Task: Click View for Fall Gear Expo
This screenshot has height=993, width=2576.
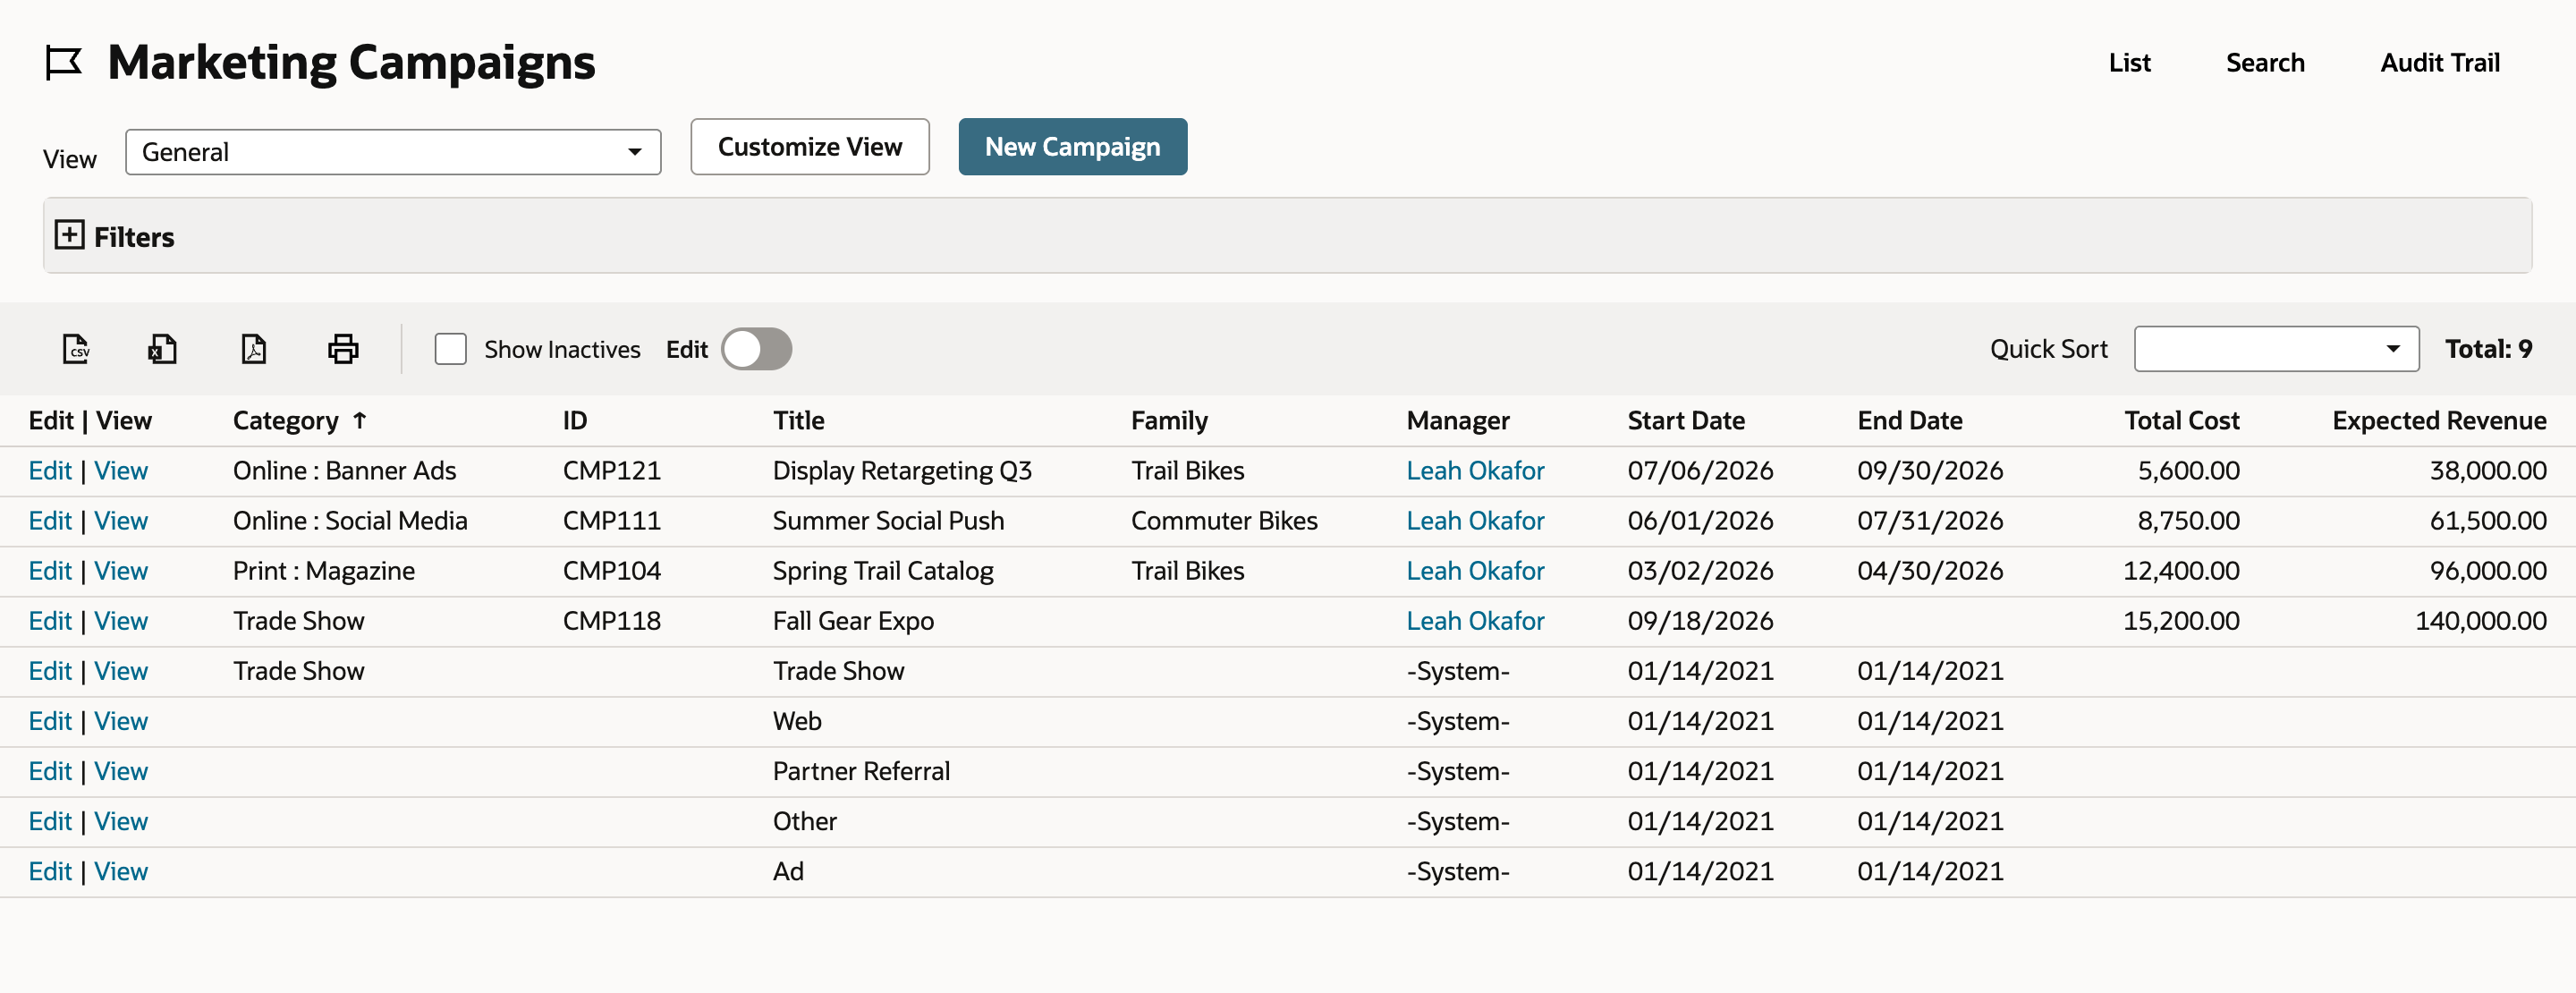Action: (x=121, y=621)
